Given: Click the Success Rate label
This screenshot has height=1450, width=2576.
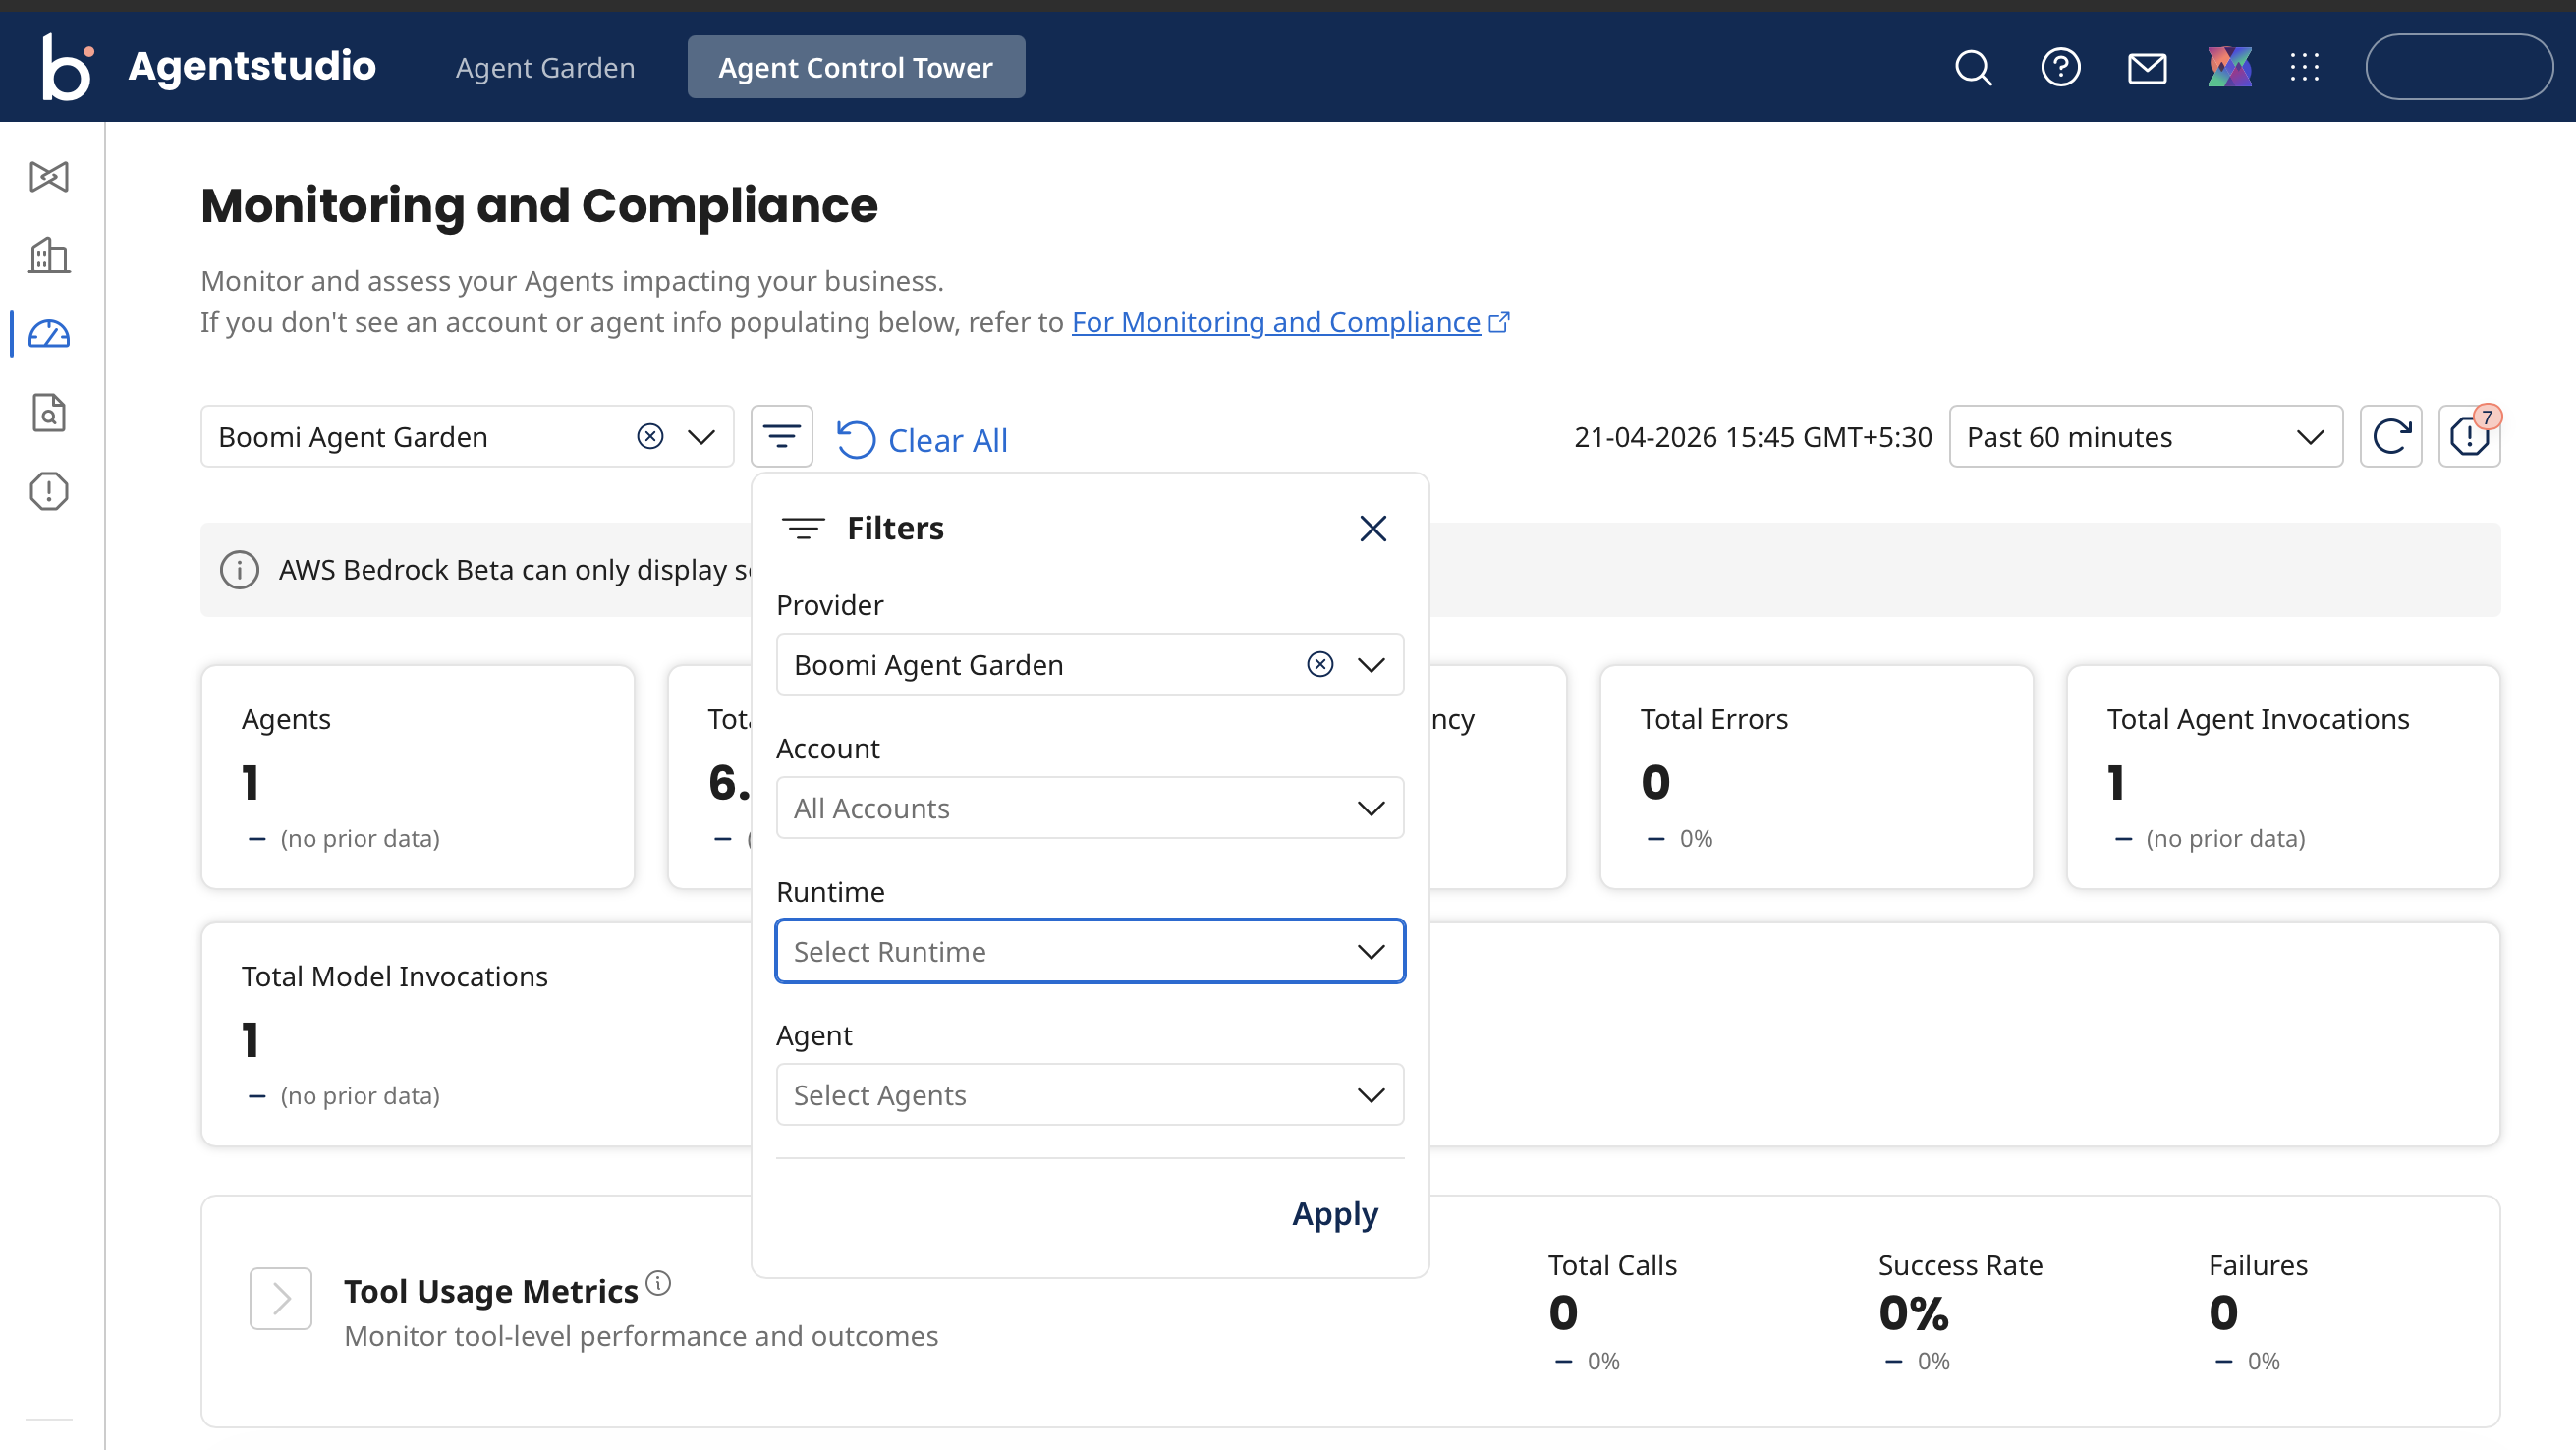Looking at the screenshot, I should tap(1960, 1266).
